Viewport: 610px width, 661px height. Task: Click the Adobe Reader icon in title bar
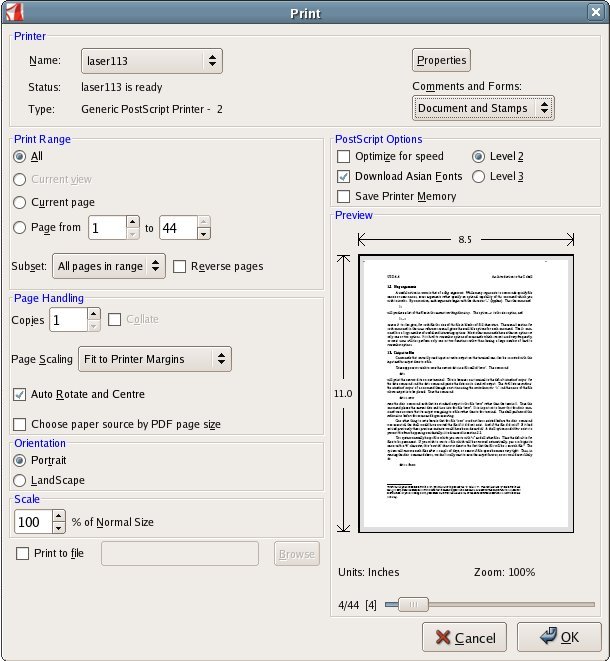13,12
